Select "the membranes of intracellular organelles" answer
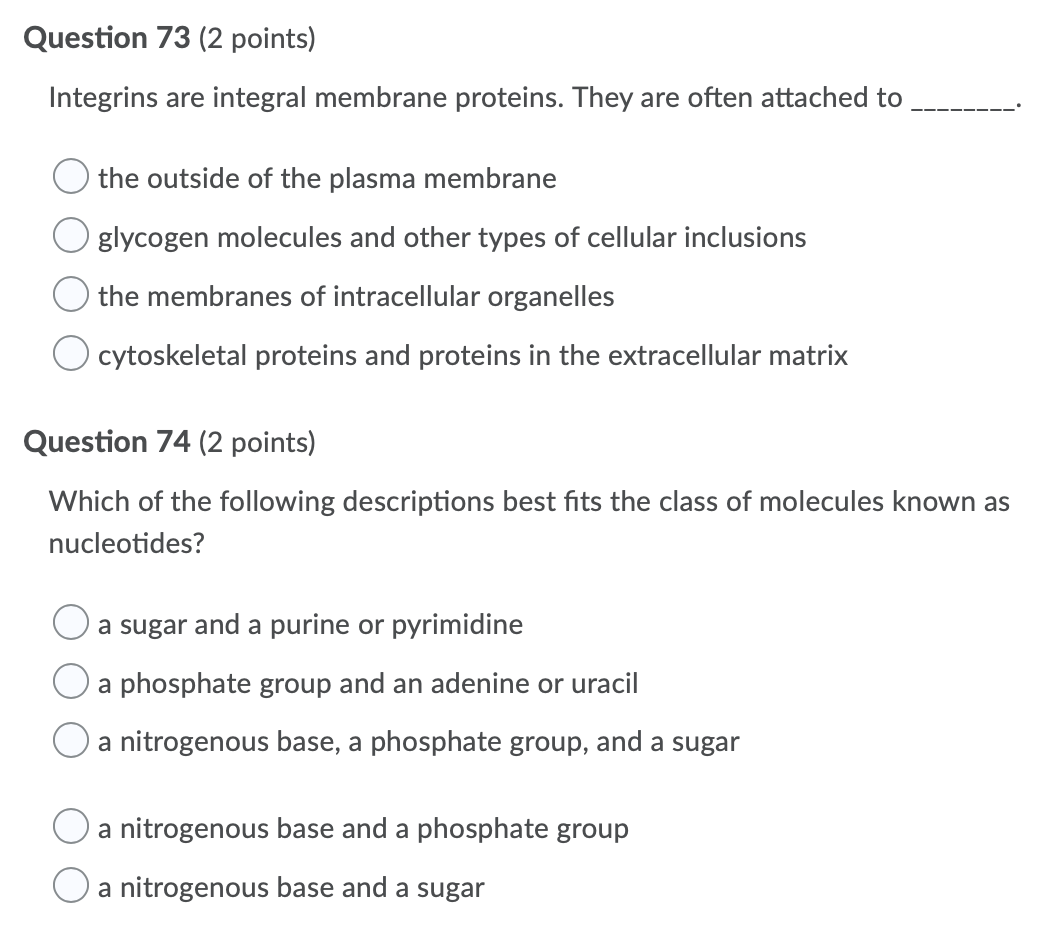 pyautogui.click(x=70, y=294)
